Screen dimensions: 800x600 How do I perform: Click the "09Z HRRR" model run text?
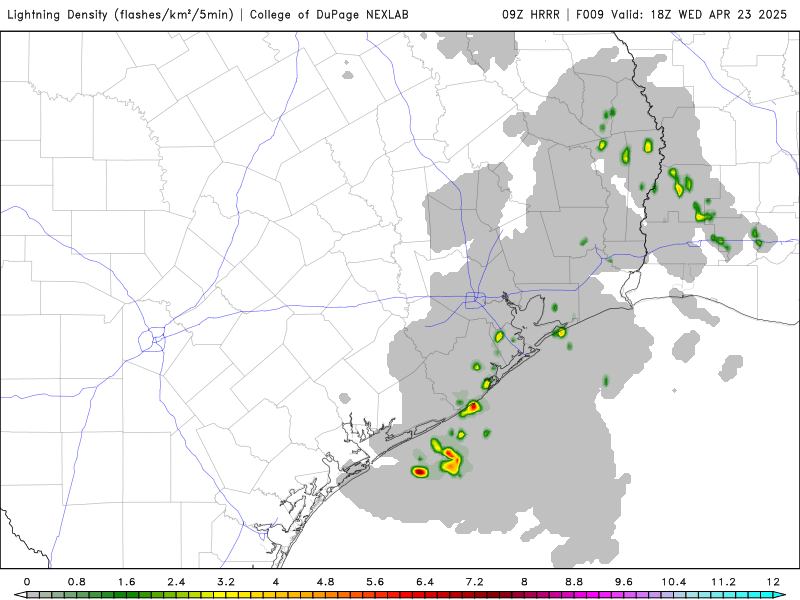pos(531,15)
